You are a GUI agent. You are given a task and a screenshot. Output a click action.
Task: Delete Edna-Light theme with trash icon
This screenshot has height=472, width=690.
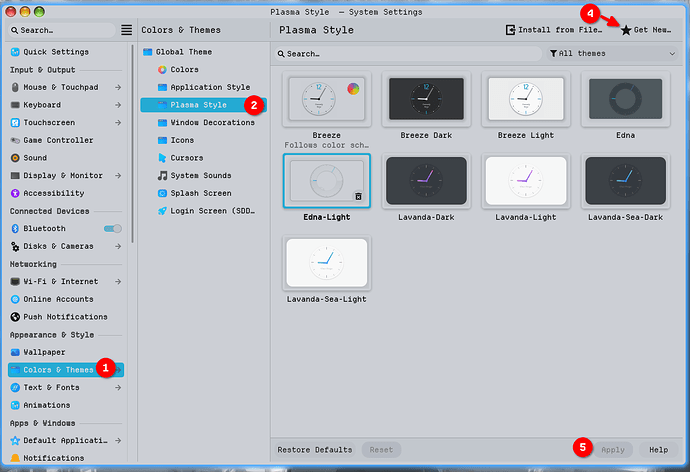(x=359, y=197)
